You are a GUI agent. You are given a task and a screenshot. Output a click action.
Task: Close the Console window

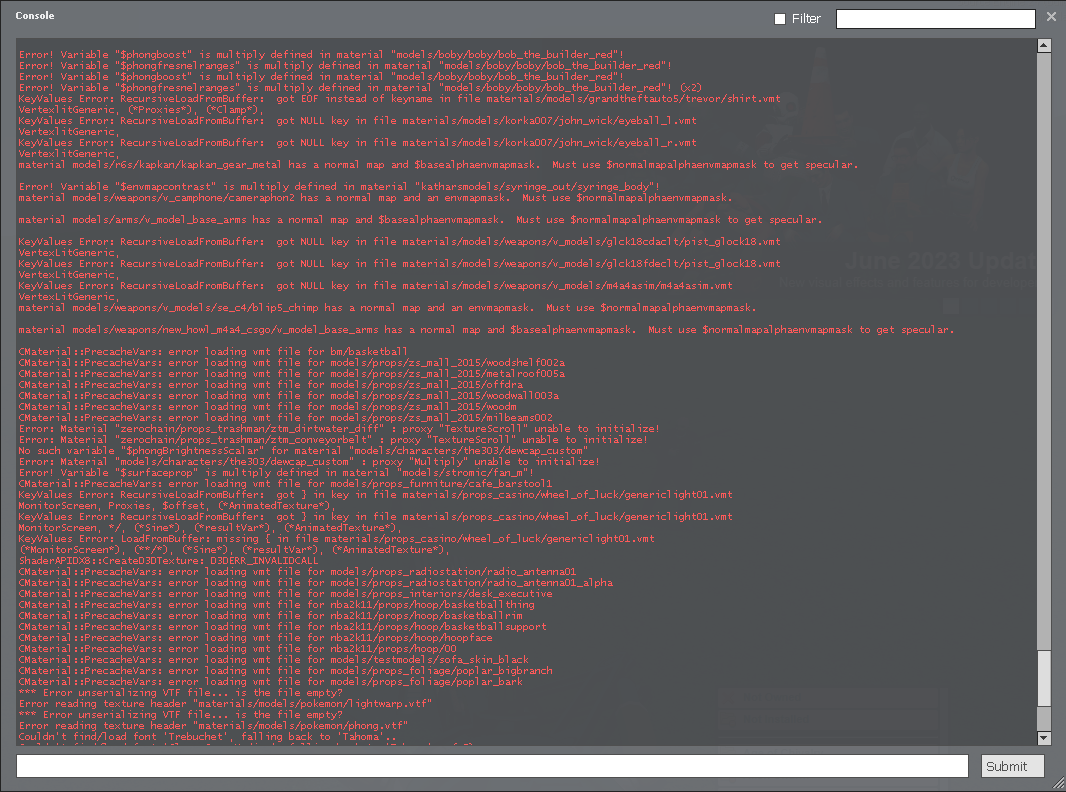pos(1051,17)
